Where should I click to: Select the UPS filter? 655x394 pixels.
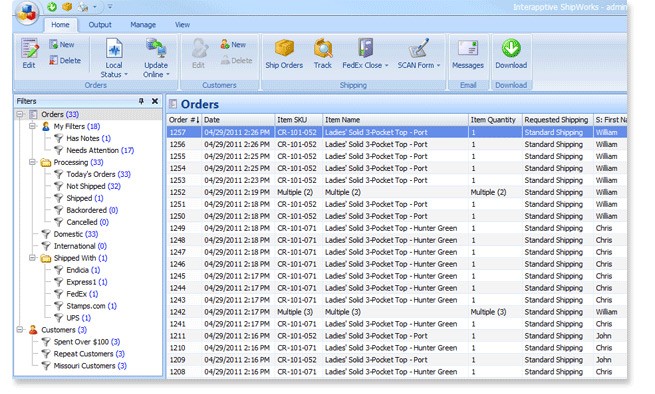[73, 318]
